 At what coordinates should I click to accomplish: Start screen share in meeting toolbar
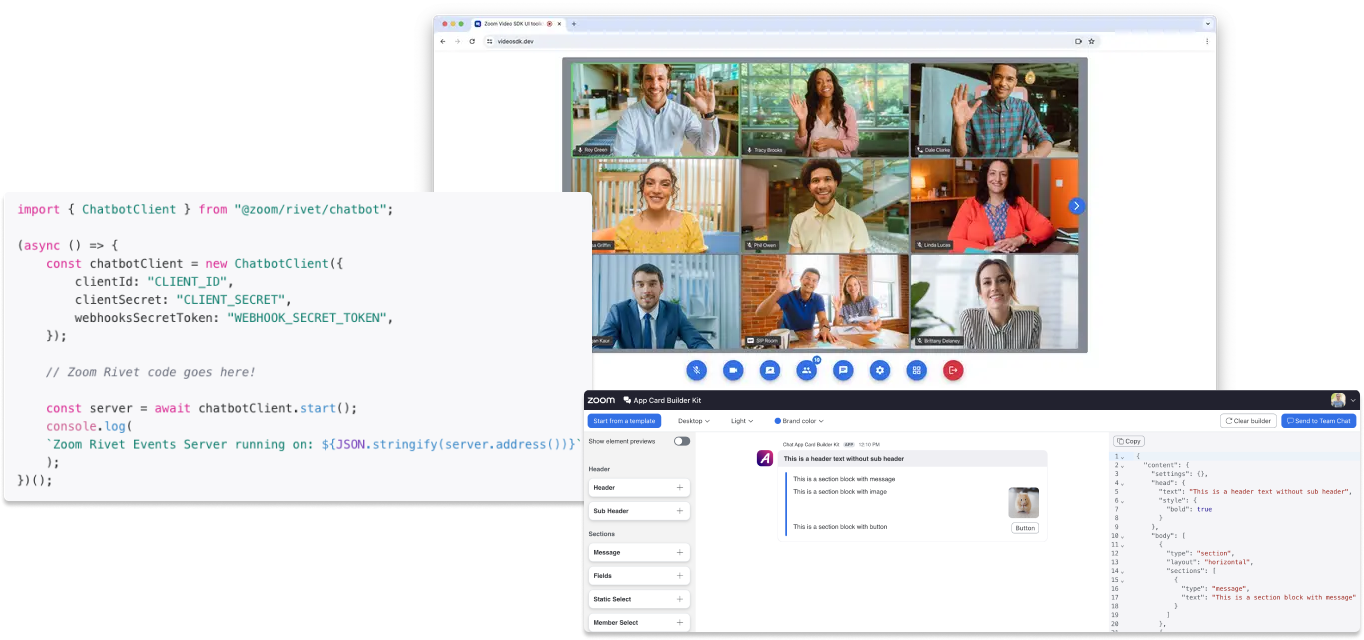769,370
